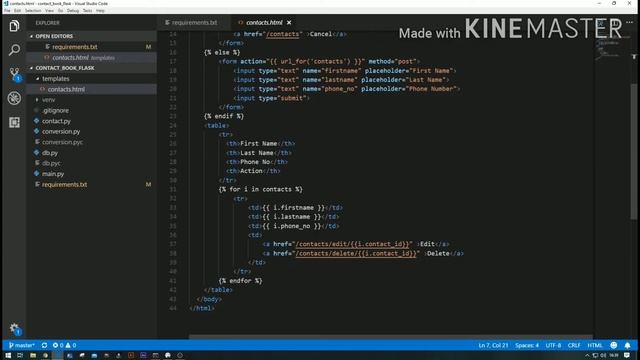This screenshot has height=360, width=640.
Task: Click the network tray icon
Action: [x=596, y=356]
